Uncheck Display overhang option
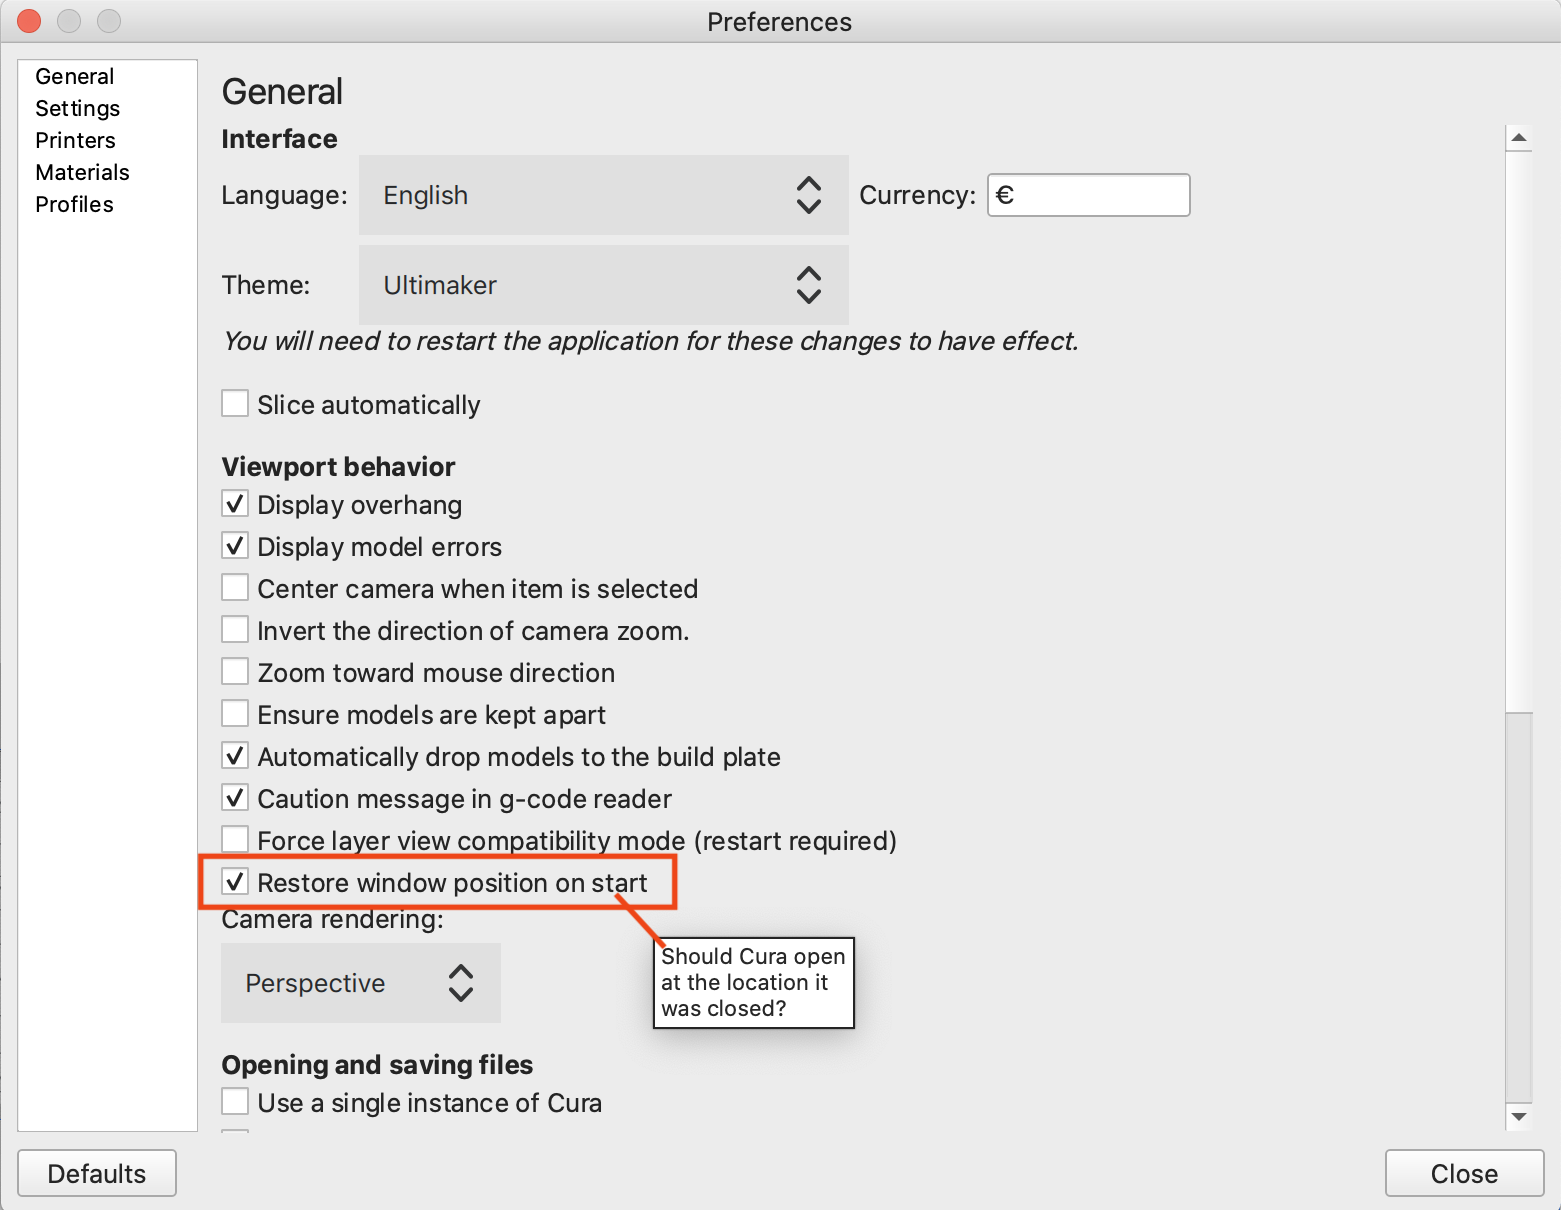The image size is (1561, 1210). click(235, 504)
